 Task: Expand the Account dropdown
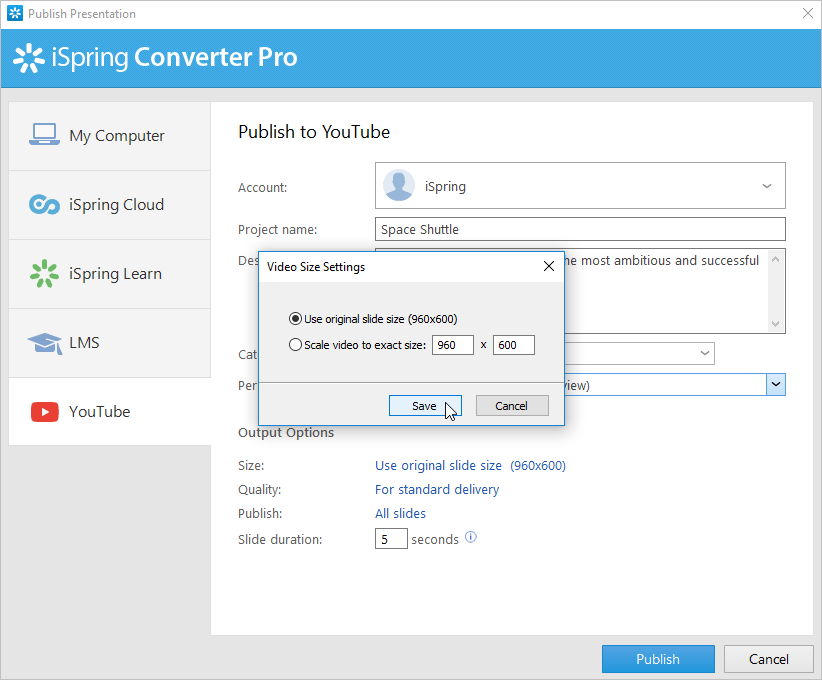[766, 186]
